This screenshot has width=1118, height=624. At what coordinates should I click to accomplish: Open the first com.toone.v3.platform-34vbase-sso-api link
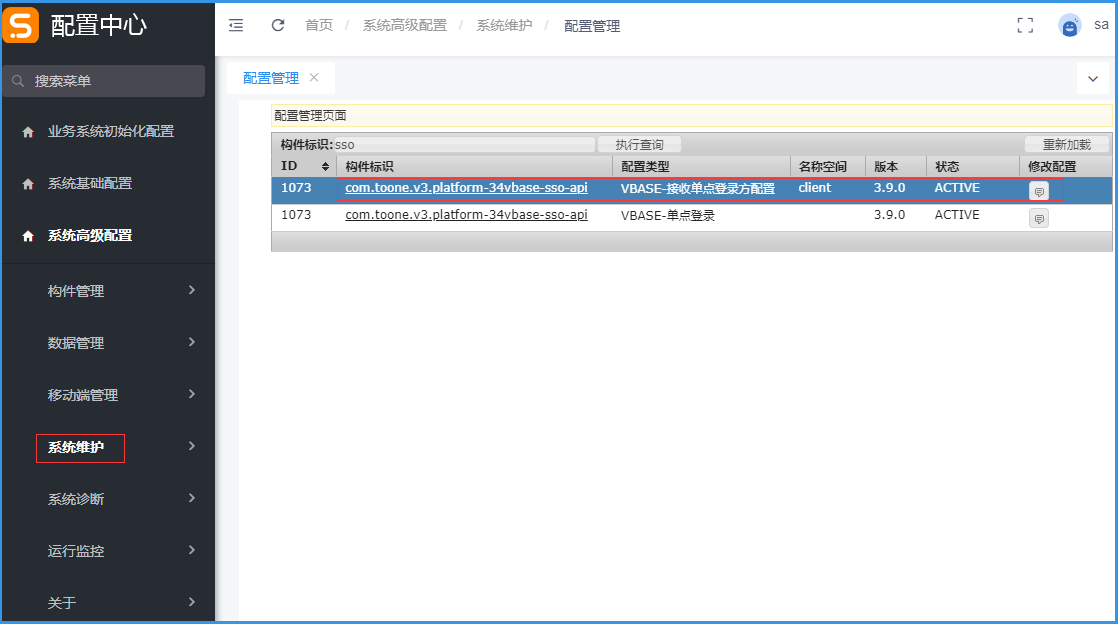[x=466, y=188]
